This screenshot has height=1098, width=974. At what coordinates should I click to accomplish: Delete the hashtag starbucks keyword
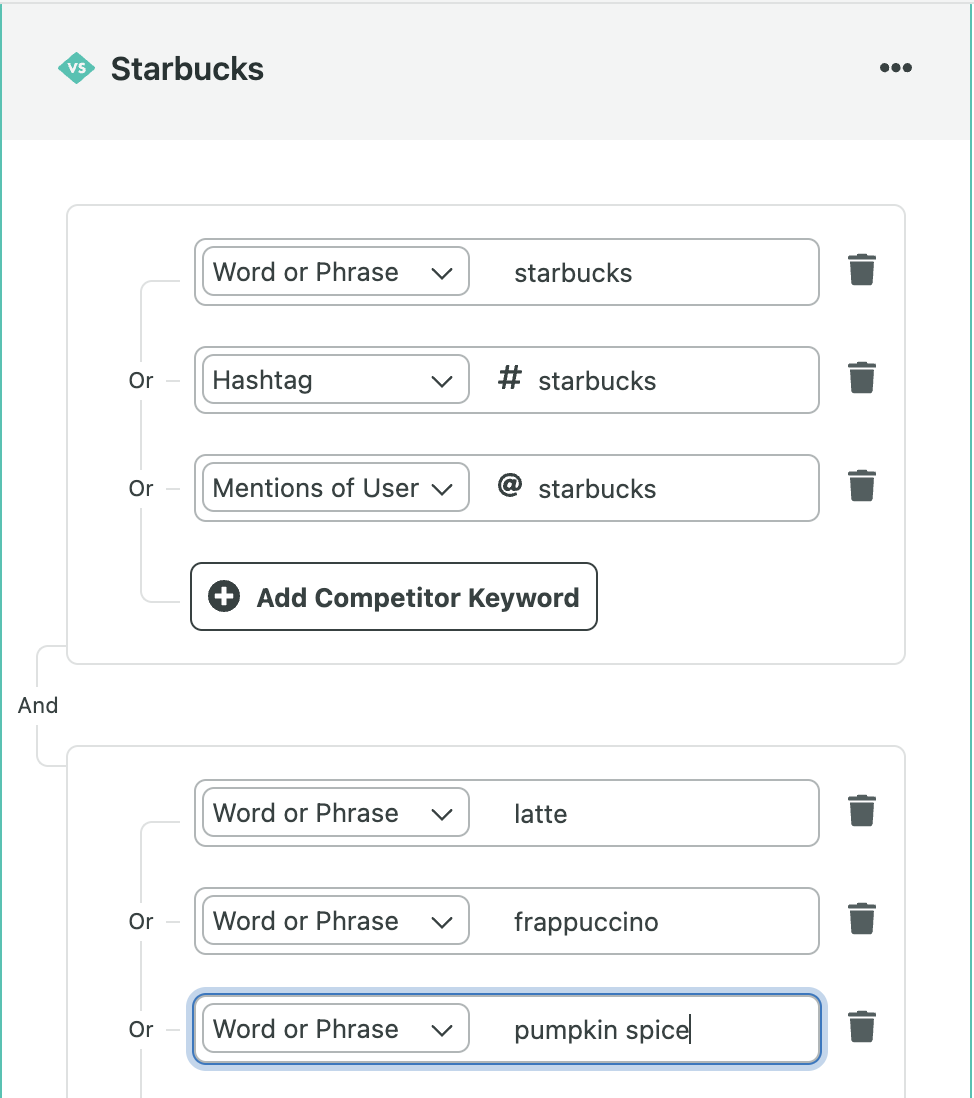[862, 378]
